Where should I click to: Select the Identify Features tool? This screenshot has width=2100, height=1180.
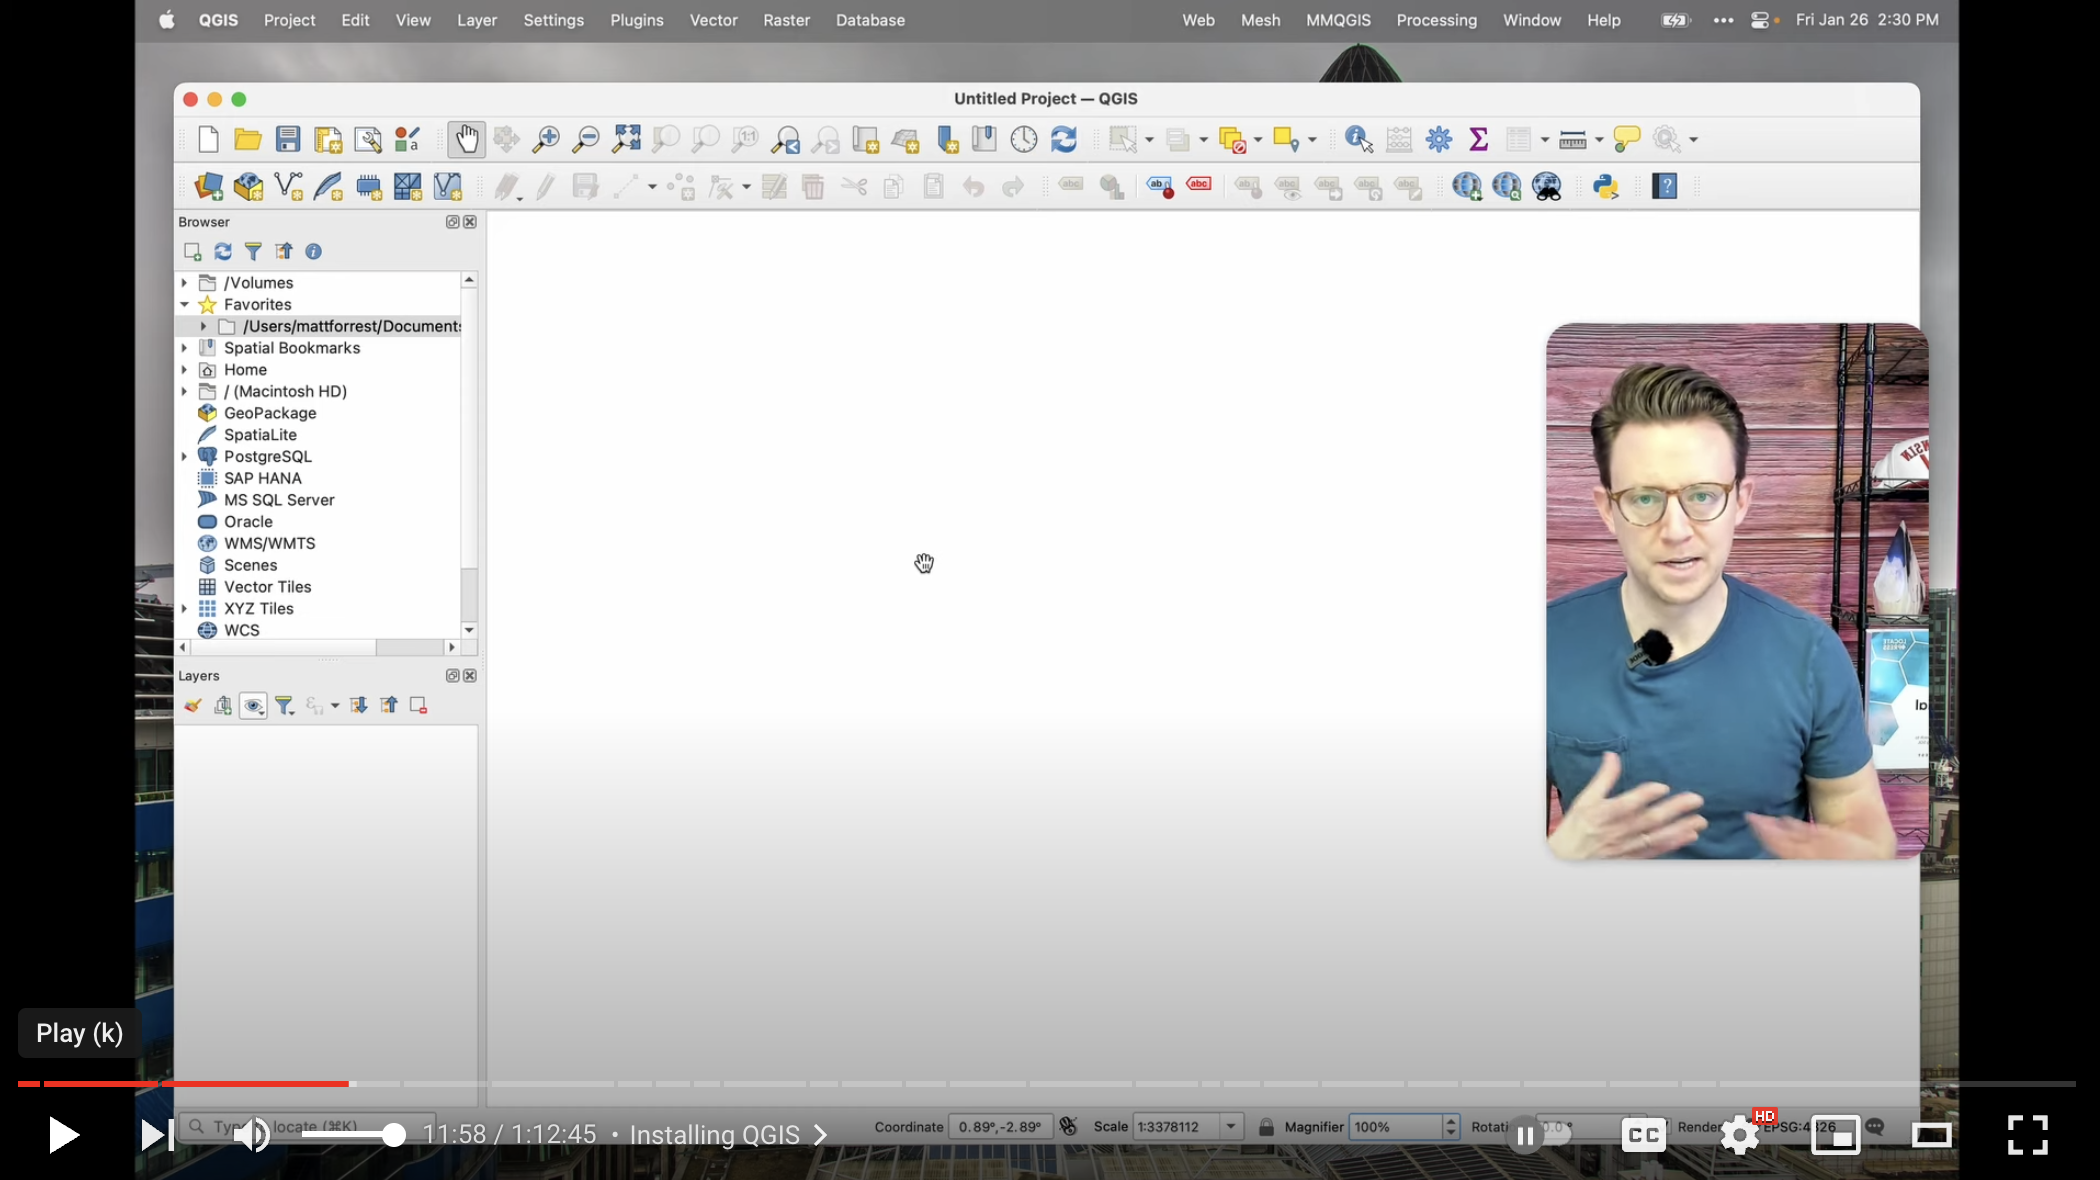click(x=1359, y=139)
